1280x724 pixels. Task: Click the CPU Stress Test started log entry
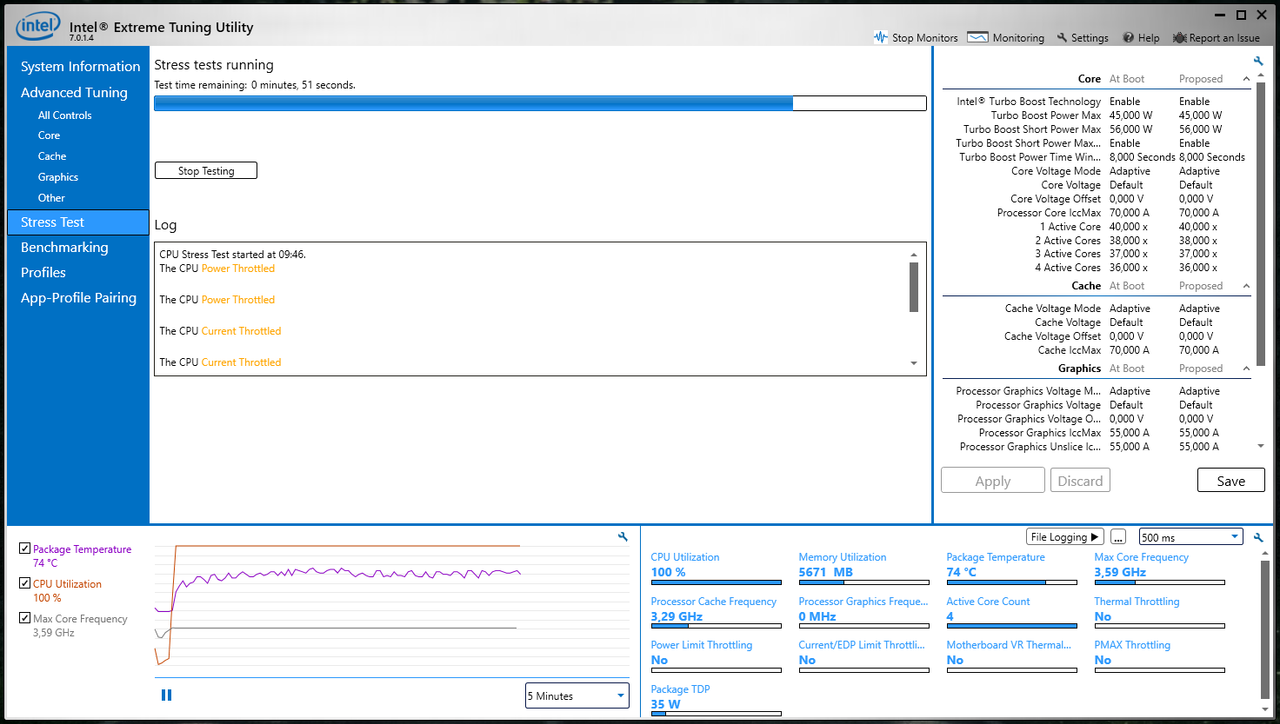tap(233, 254)
